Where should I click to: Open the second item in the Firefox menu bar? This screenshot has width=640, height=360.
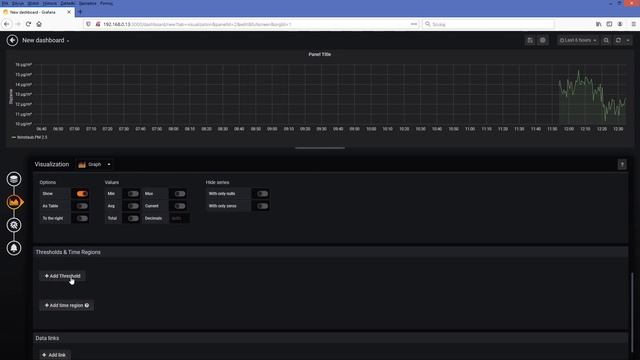coord(18,3)
